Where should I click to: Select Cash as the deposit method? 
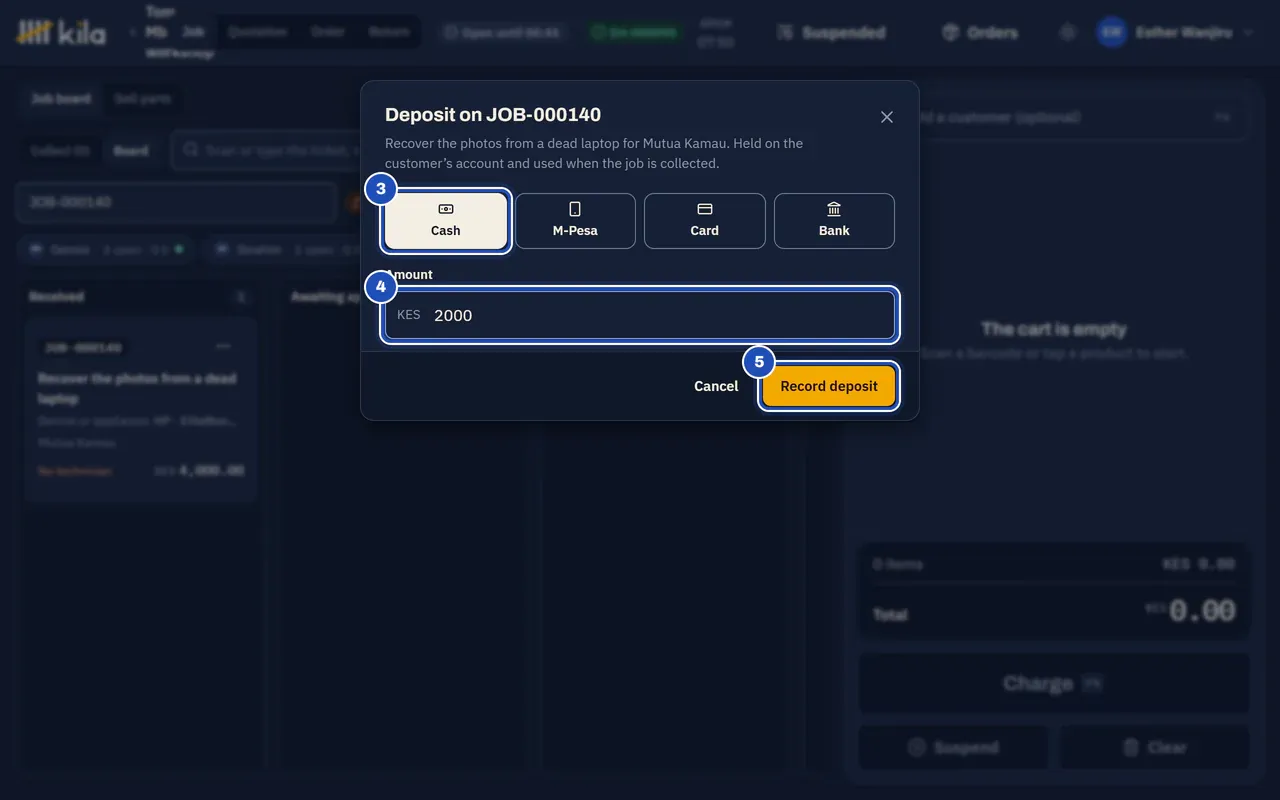pyautogui.click(x=446, y=221)
